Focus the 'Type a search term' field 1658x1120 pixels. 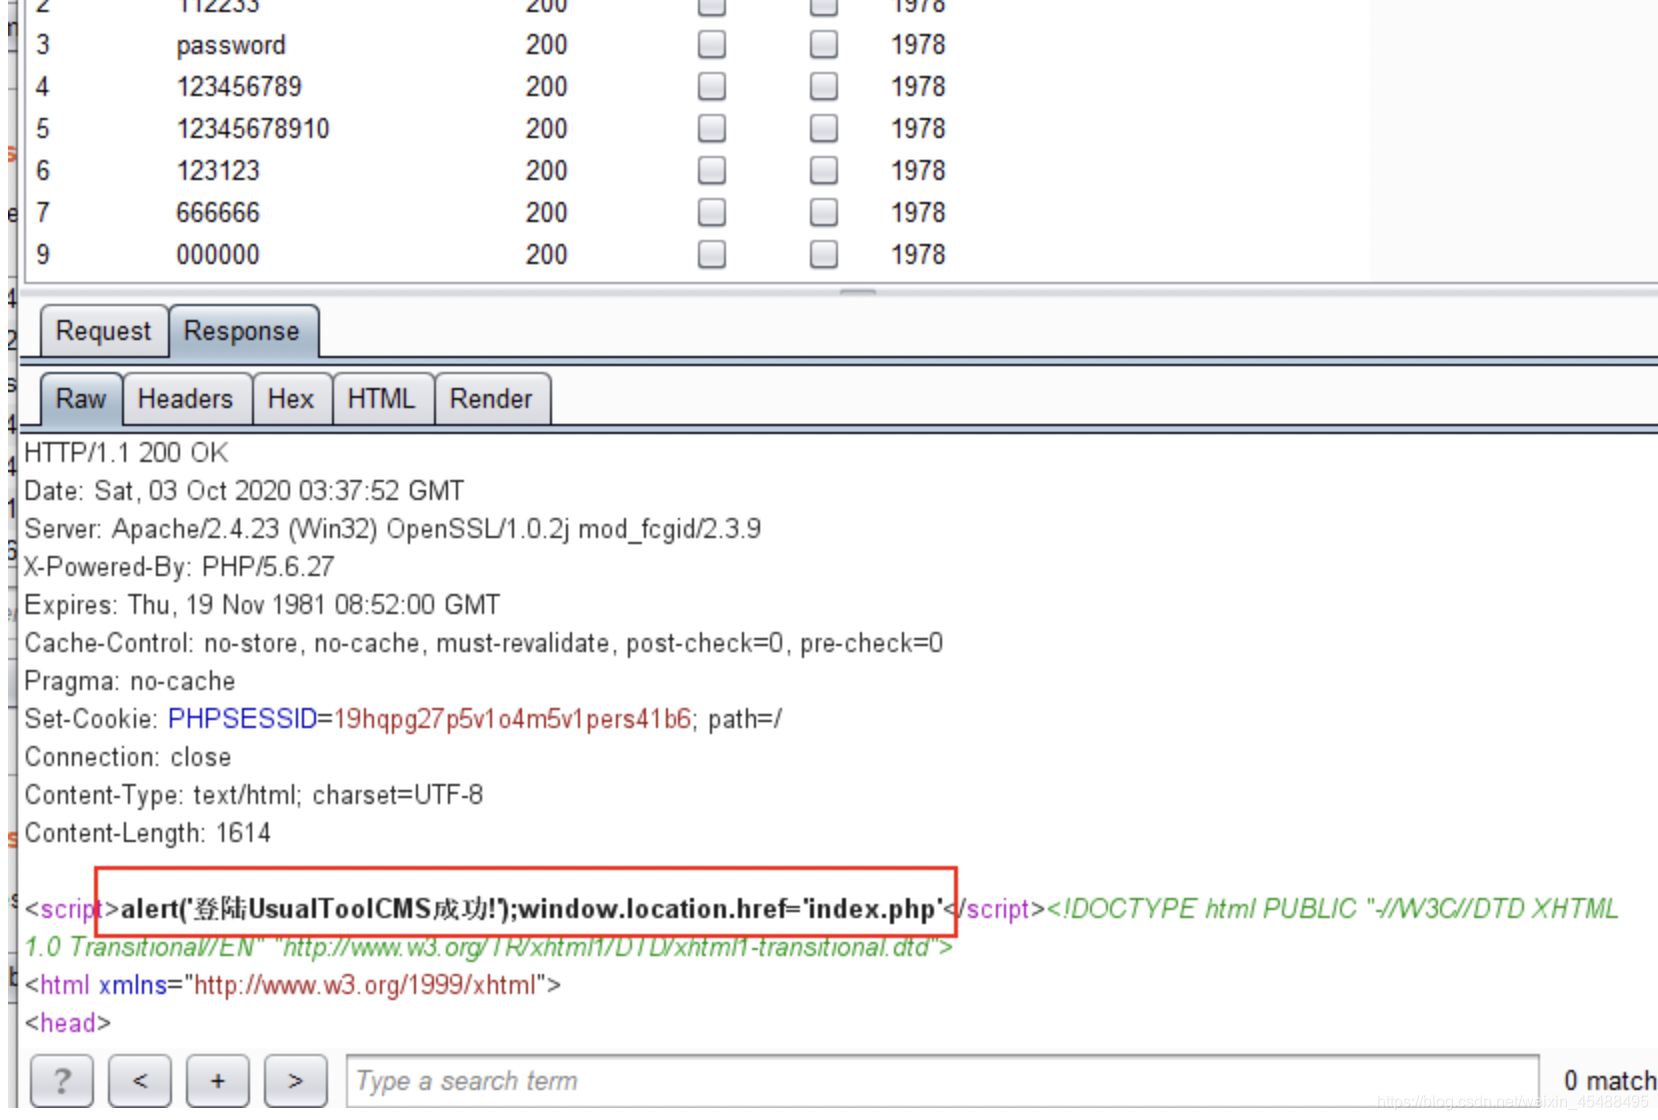[x=942, y=1081]
